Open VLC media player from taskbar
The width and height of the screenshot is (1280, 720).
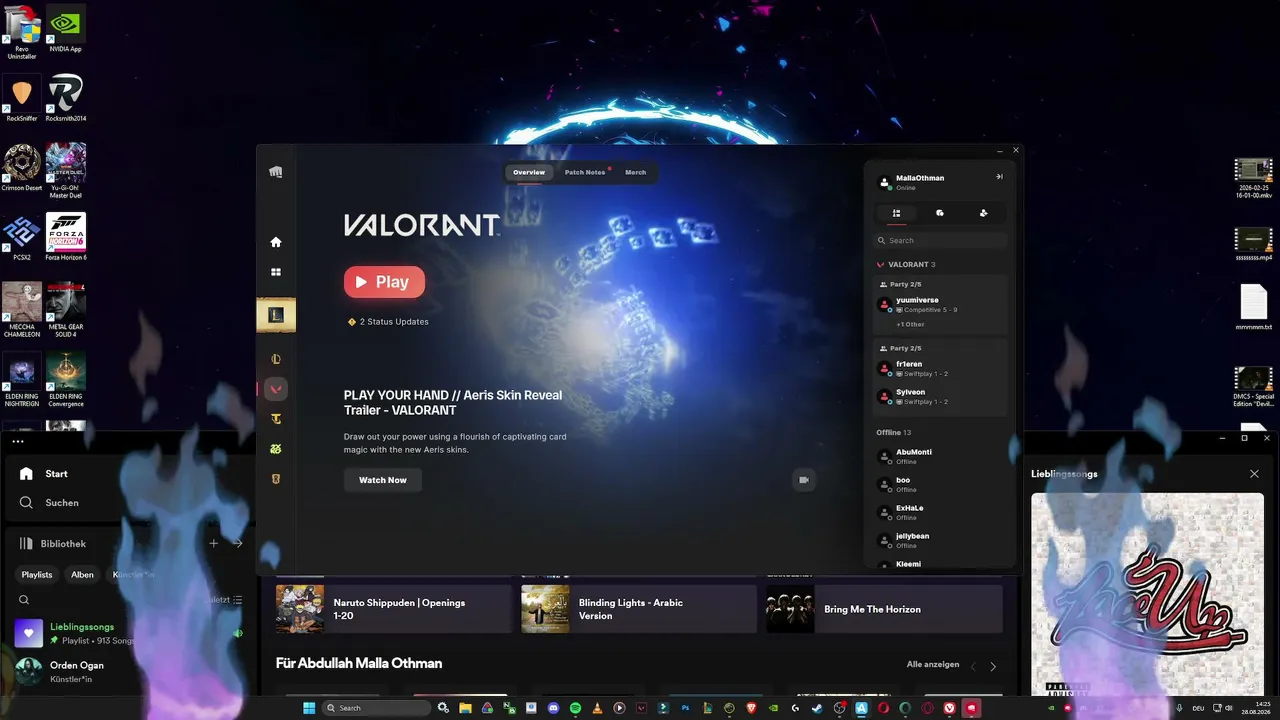pyautogui.click(x=597, y=708)
